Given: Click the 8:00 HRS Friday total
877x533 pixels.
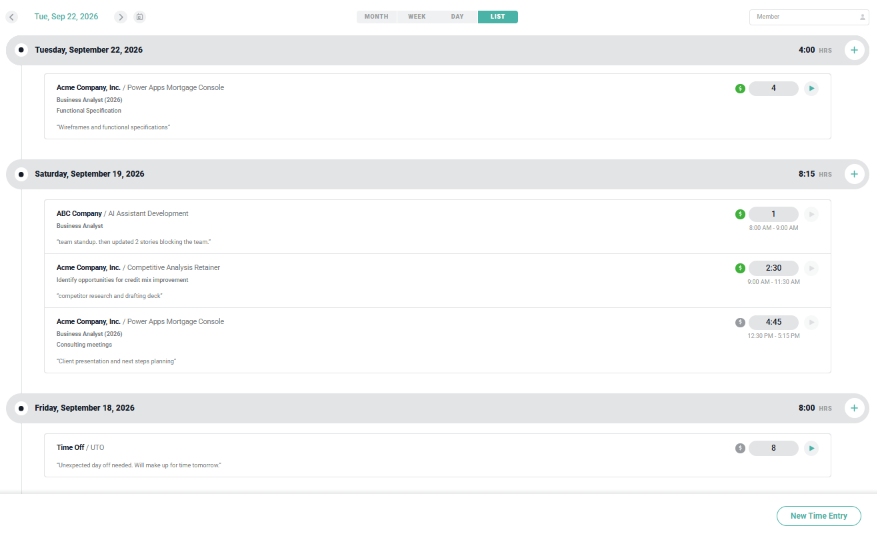Looking at the screenshot, I should pyautogui.click(x=815, y=408).
